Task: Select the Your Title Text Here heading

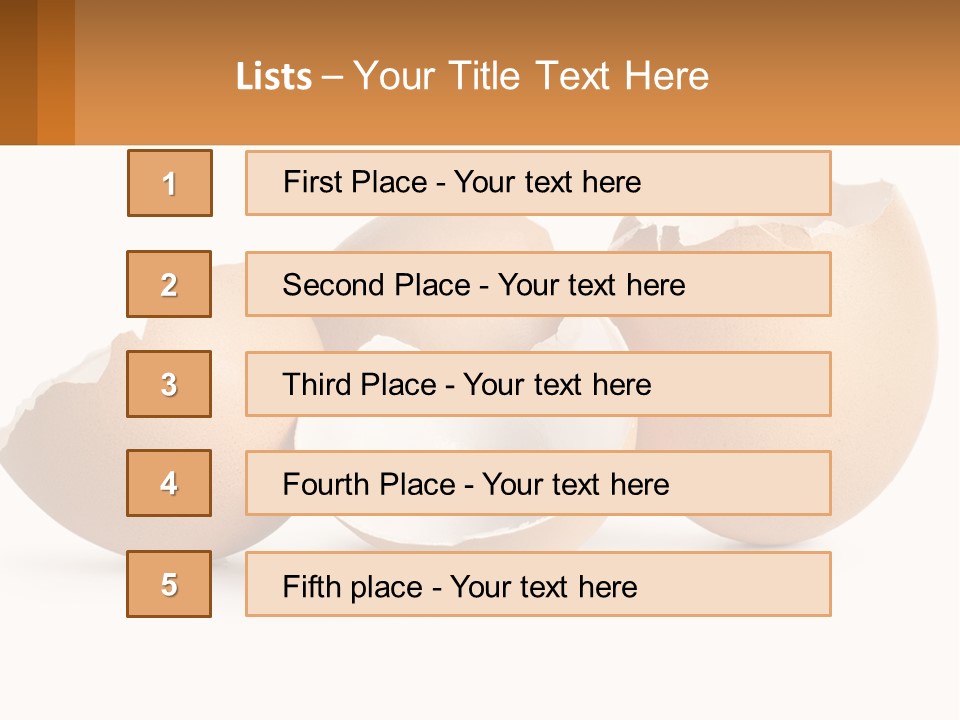Action: [x=530, y=76]
